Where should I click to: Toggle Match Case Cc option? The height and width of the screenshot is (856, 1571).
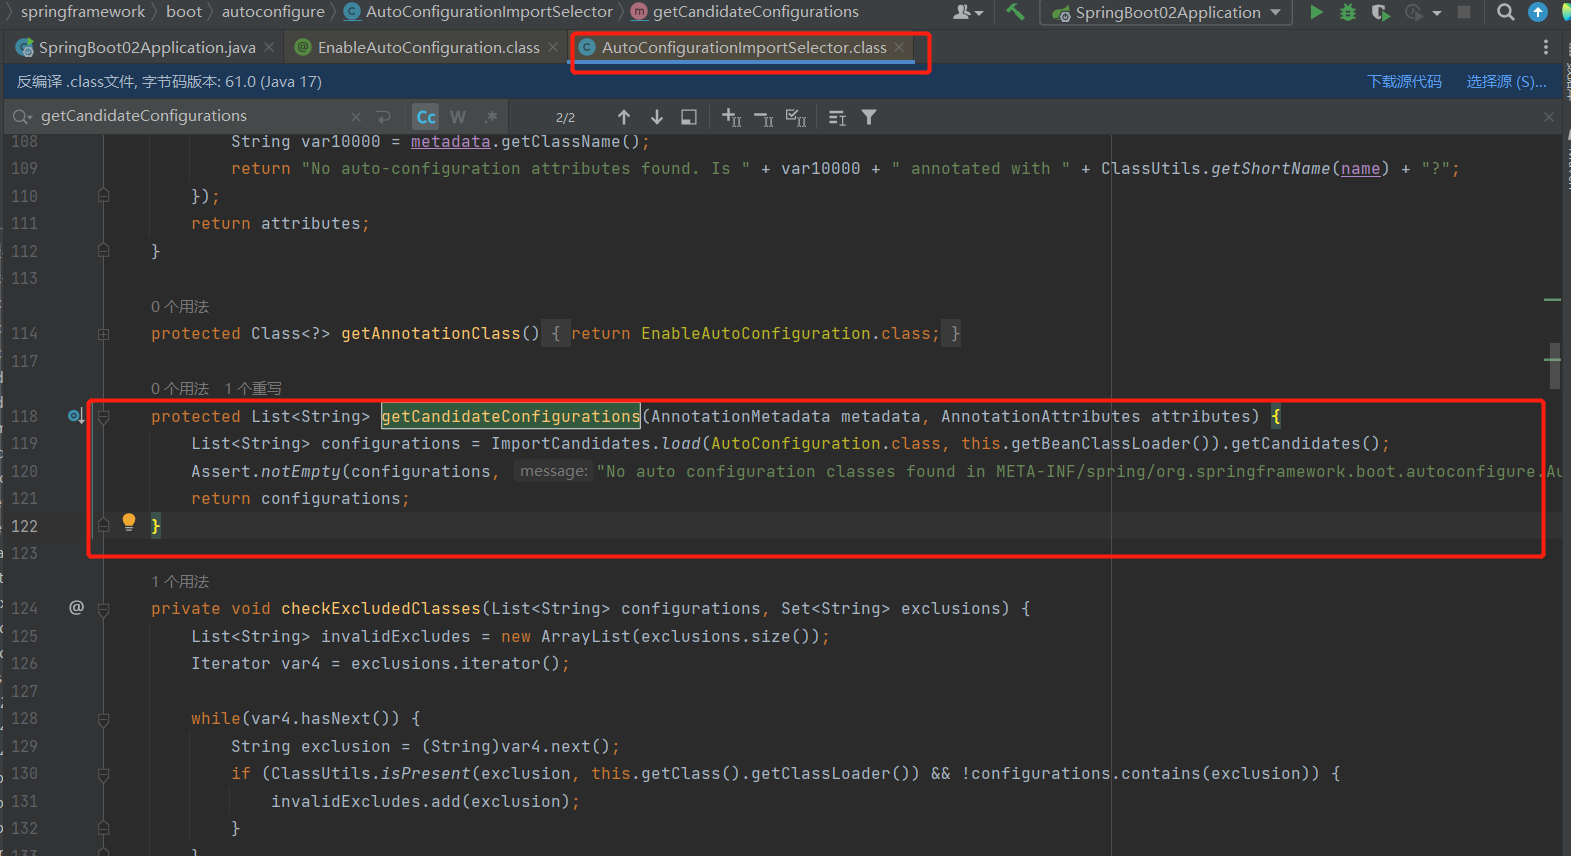click(426, 117)
